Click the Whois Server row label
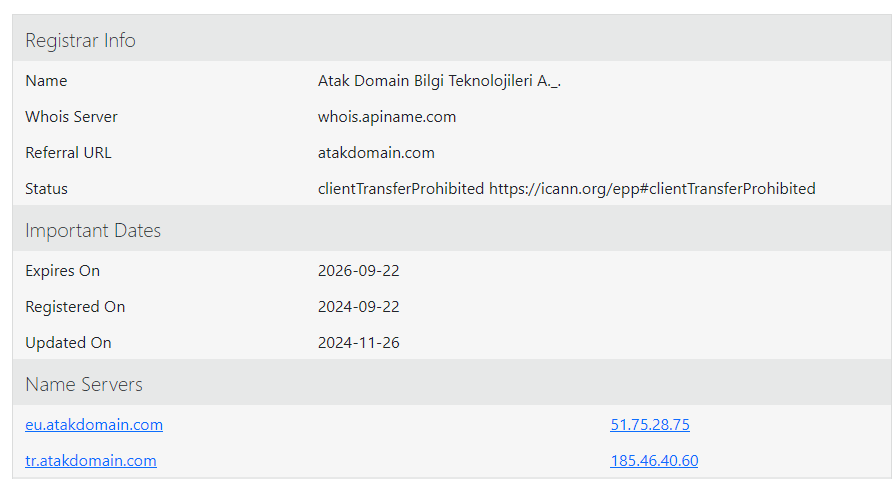 71,117
